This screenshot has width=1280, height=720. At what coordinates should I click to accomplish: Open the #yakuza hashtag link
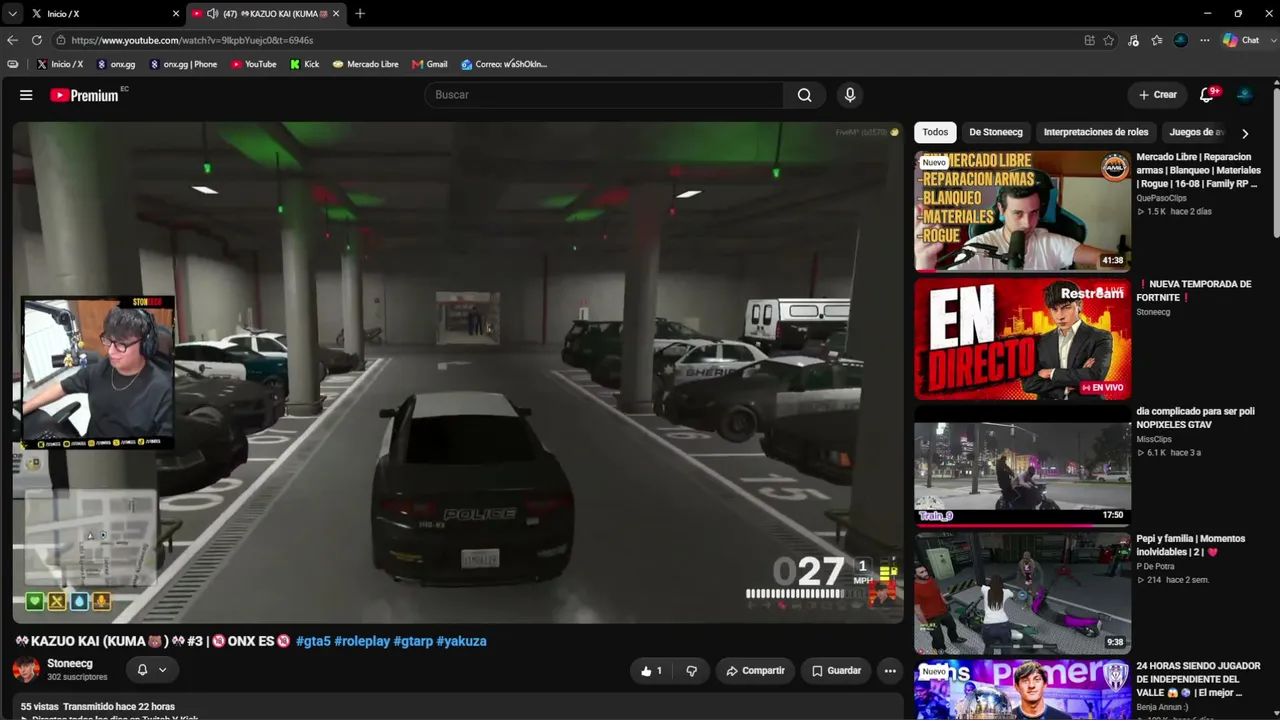(x=462, y=641)
